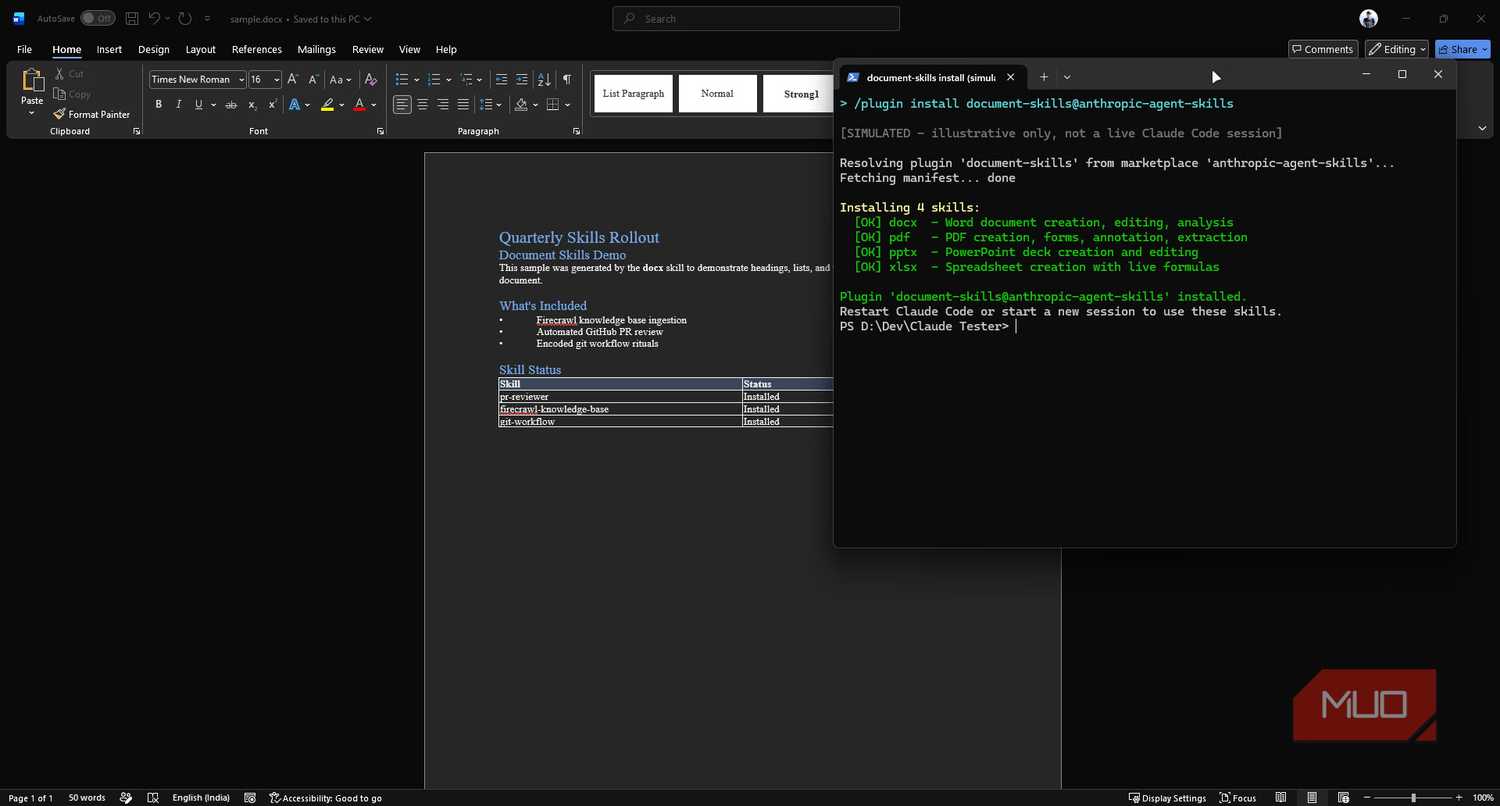The image size is (1500, 806).
Task: Click the 50 words count in status bar
Action: pyautogui.click(x=87, y=798)
